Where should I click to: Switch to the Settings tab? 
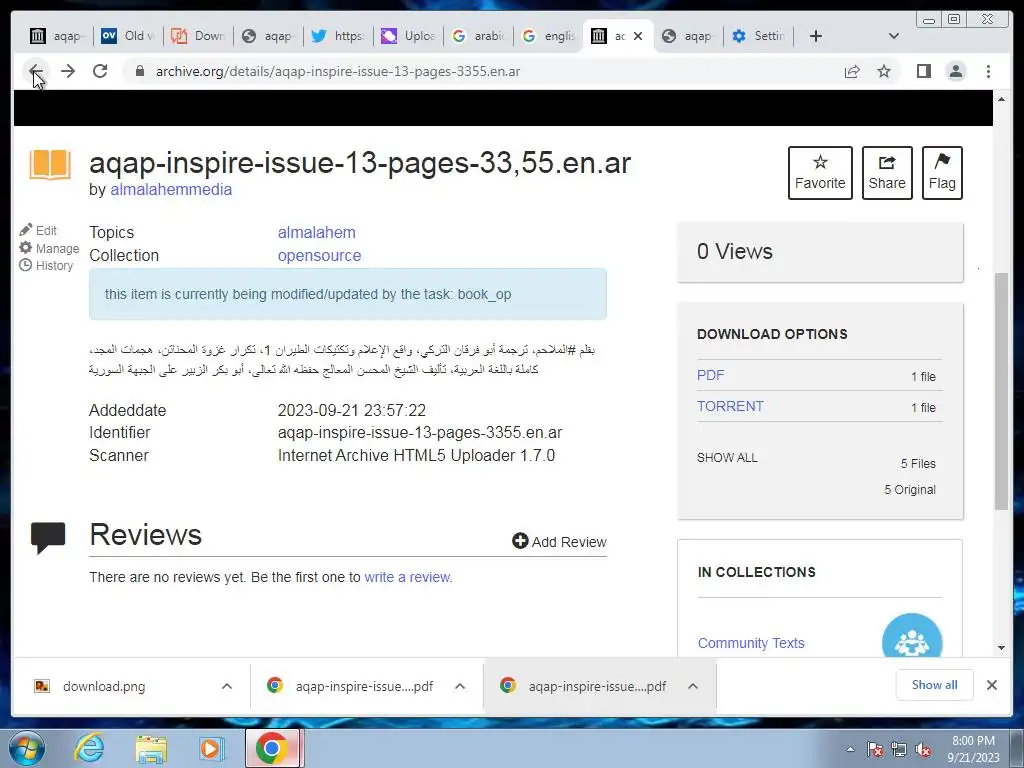(758, 36)
